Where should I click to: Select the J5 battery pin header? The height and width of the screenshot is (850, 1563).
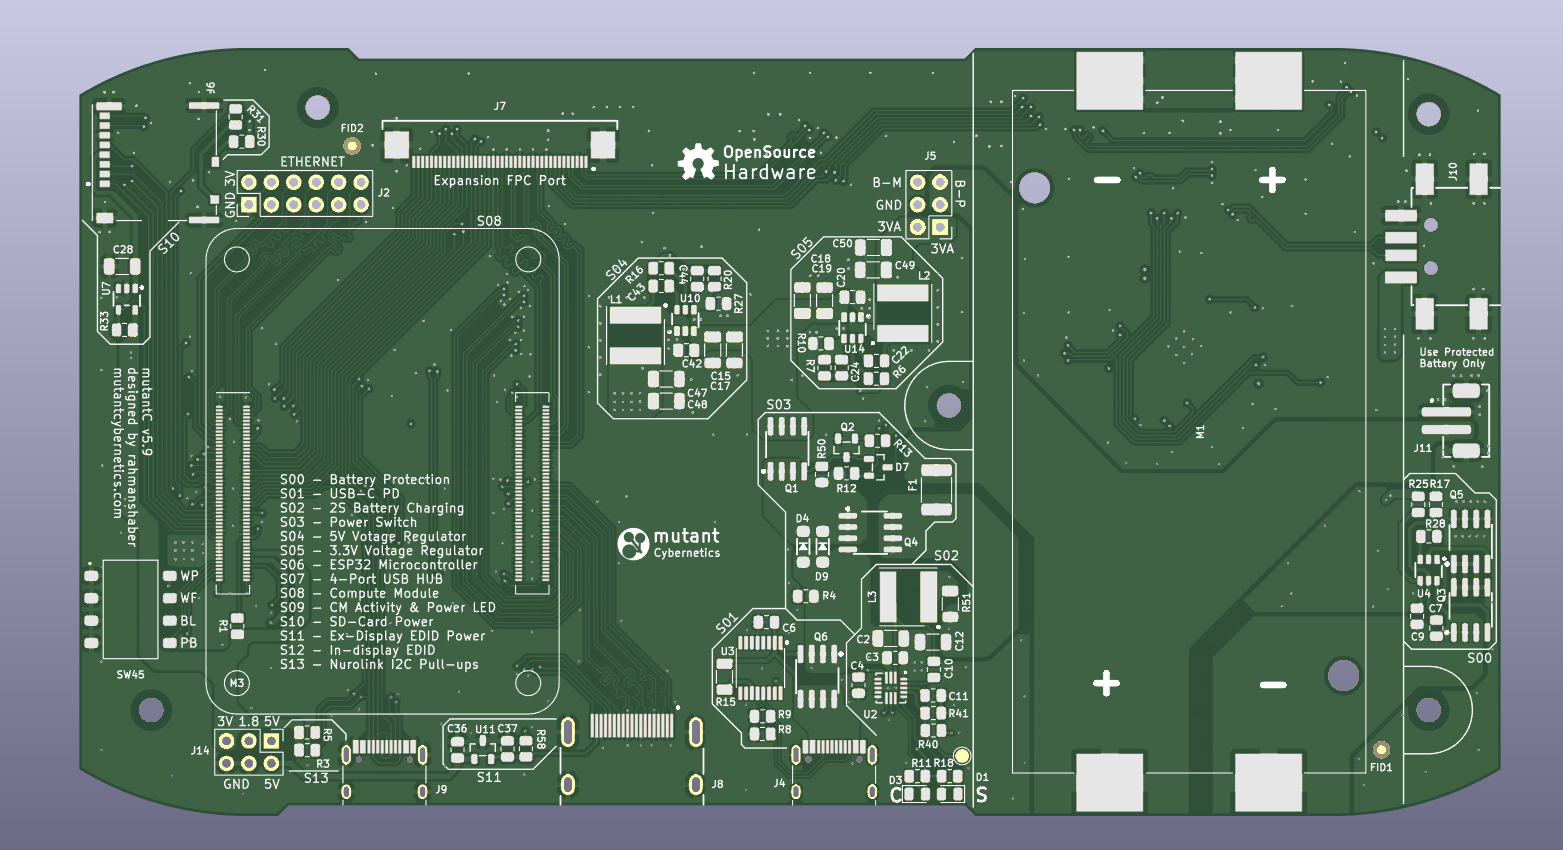(x=928, y=205)
